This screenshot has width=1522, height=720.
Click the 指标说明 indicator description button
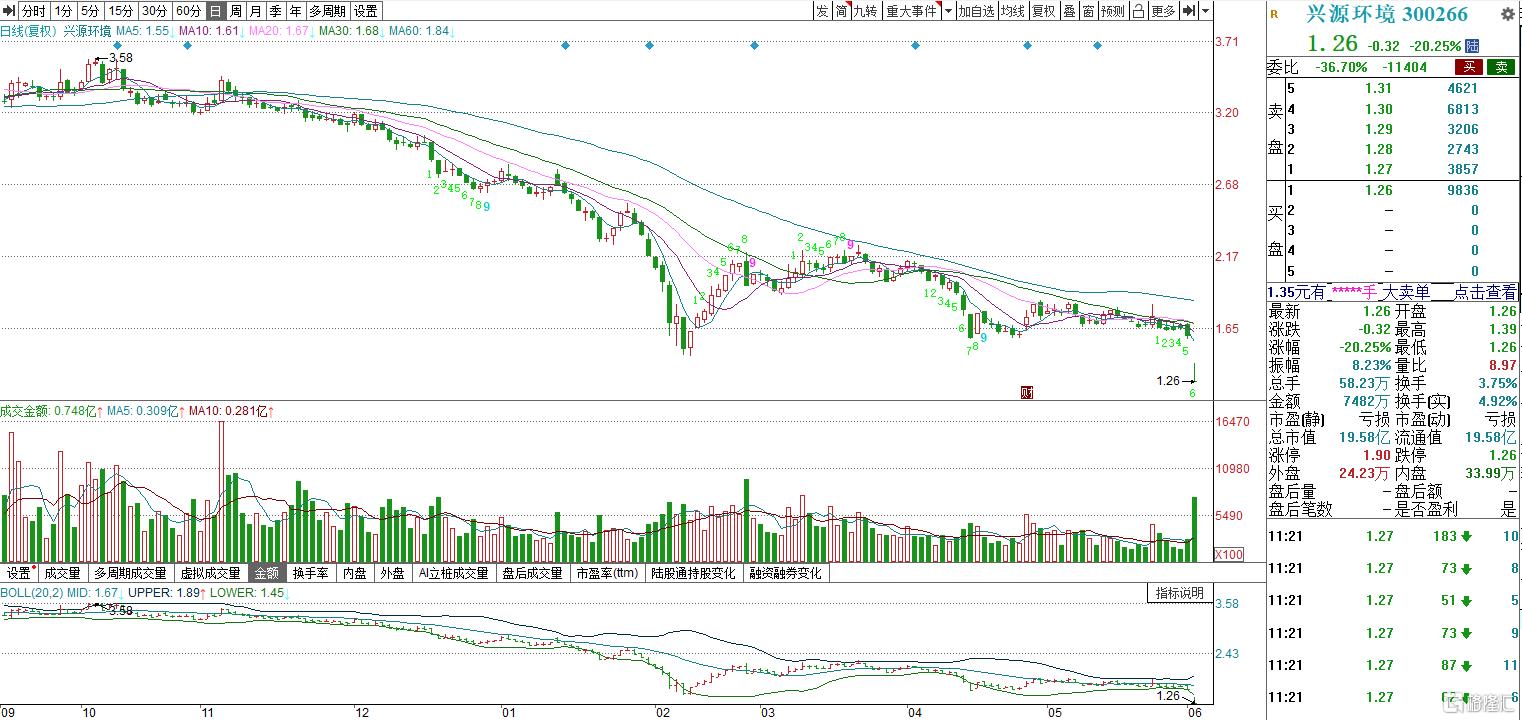click(x=1180, y=593)
